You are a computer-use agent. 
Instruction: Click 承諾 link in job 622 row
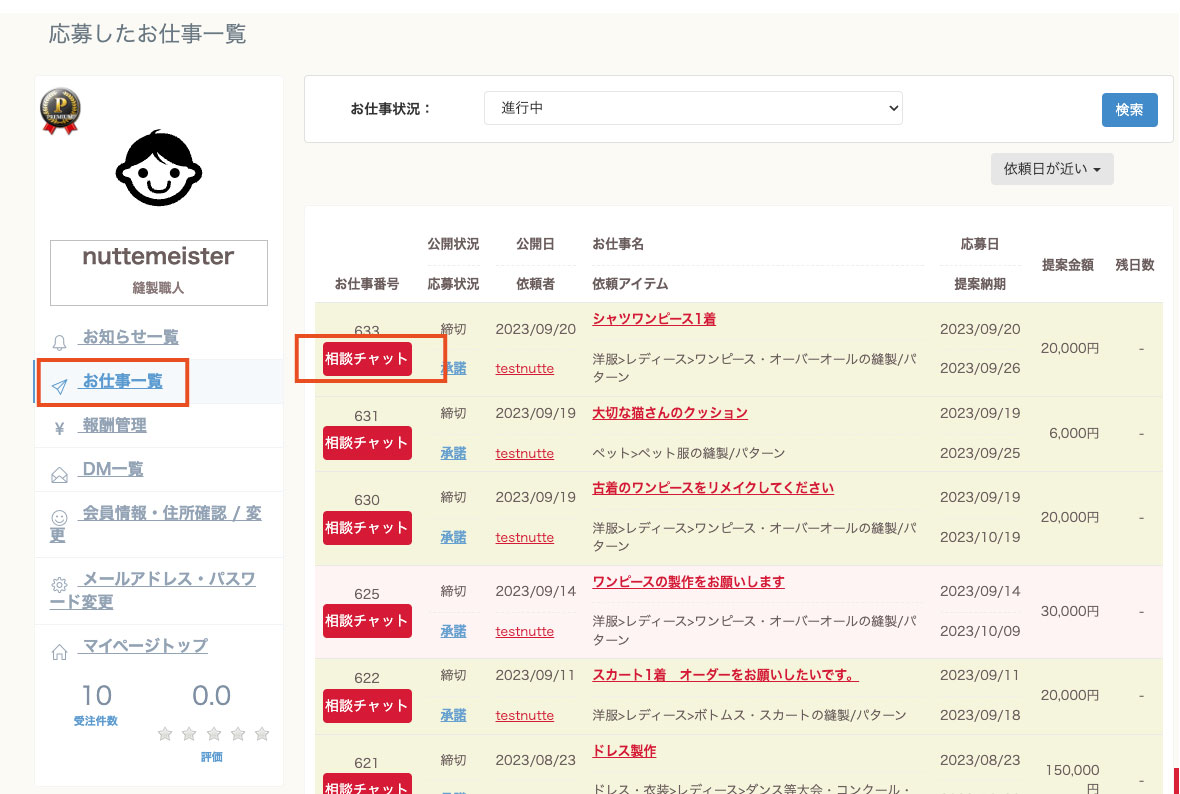tap(453, 716)
